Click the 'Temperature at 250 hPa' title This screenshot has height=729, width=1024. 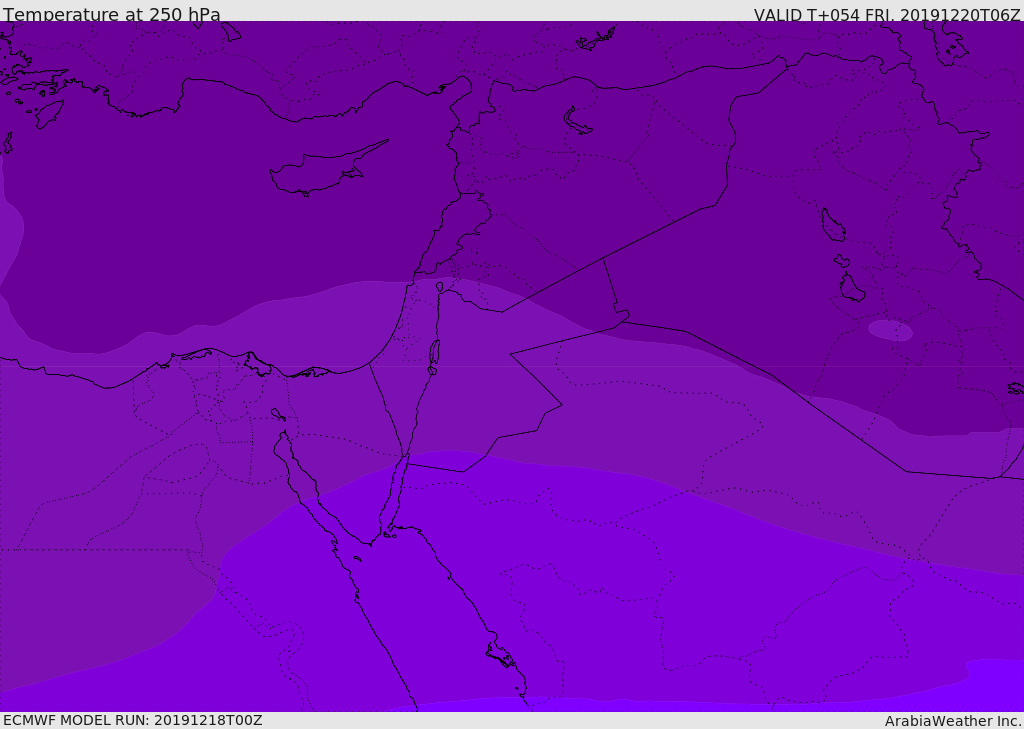click(x=112, y=14)
